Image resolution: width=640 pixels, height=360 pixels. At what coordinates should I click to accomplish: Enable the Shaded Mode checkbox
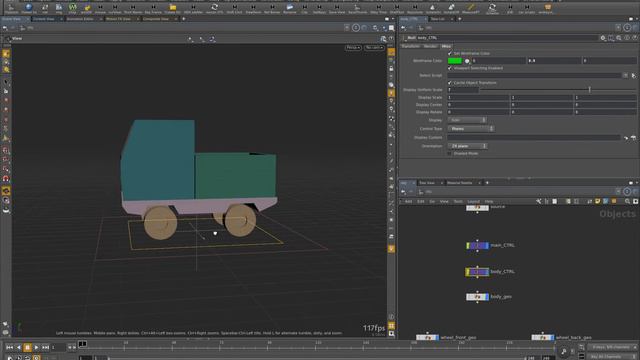click(x=450, y=154)
